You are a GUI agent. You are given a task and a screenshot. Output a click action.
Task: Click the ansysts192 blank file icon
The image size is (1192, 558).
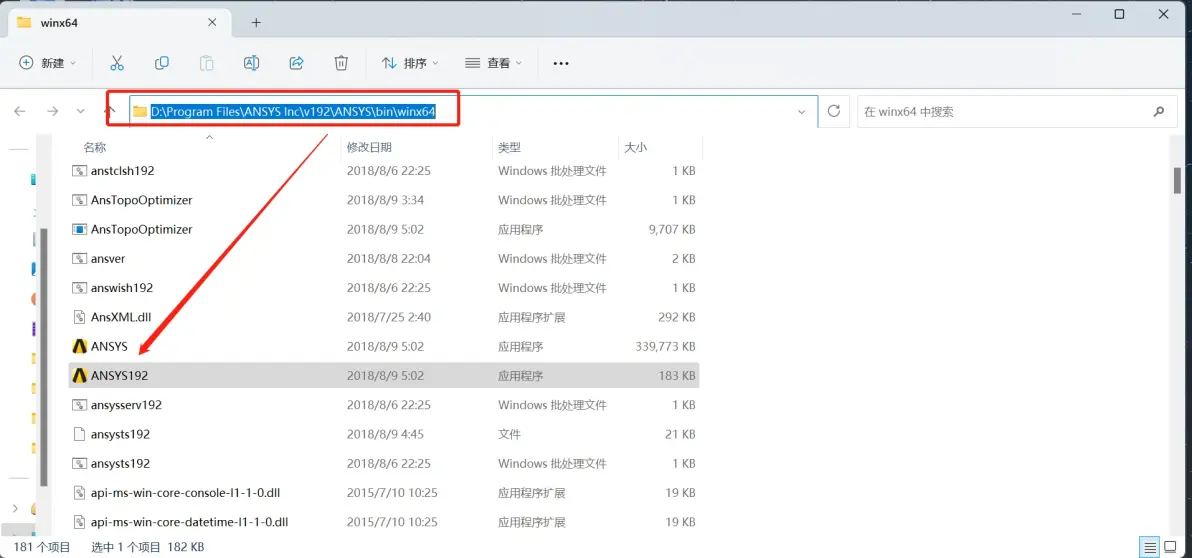[x=80, y=434]
